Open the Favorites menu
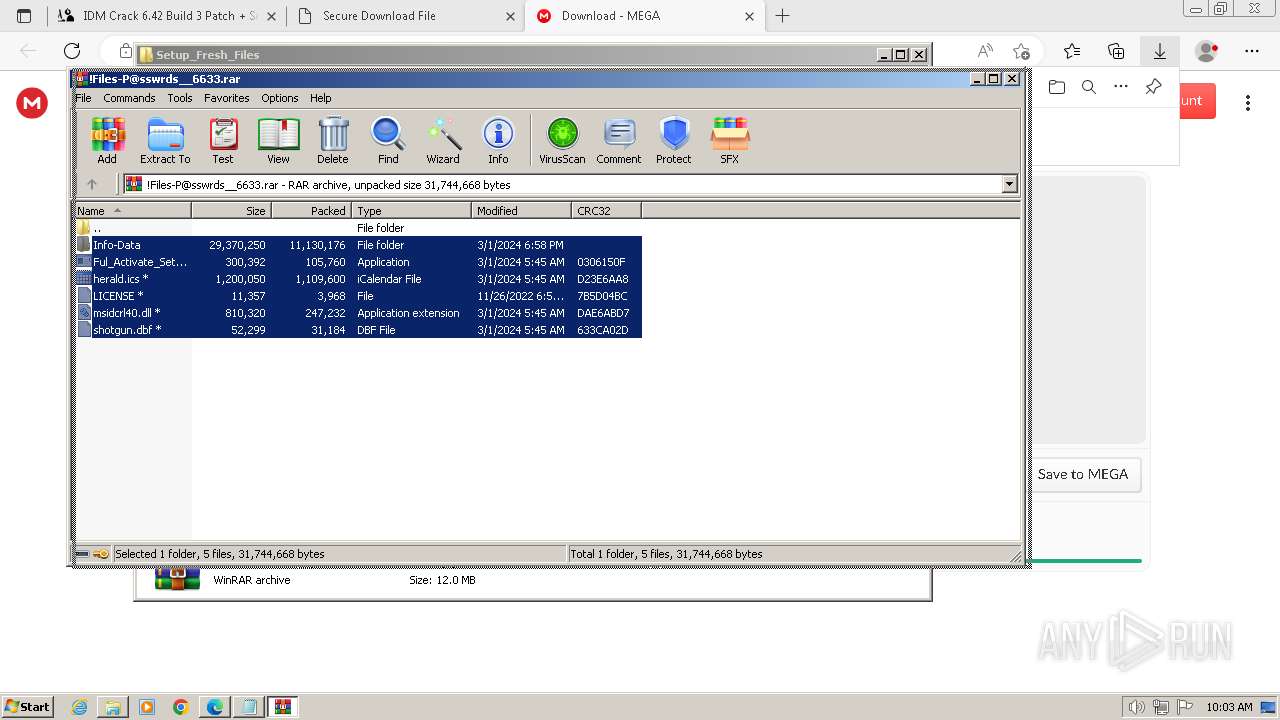The width and height of the screenshot is (1280, 720). click(x=227, y=98)
